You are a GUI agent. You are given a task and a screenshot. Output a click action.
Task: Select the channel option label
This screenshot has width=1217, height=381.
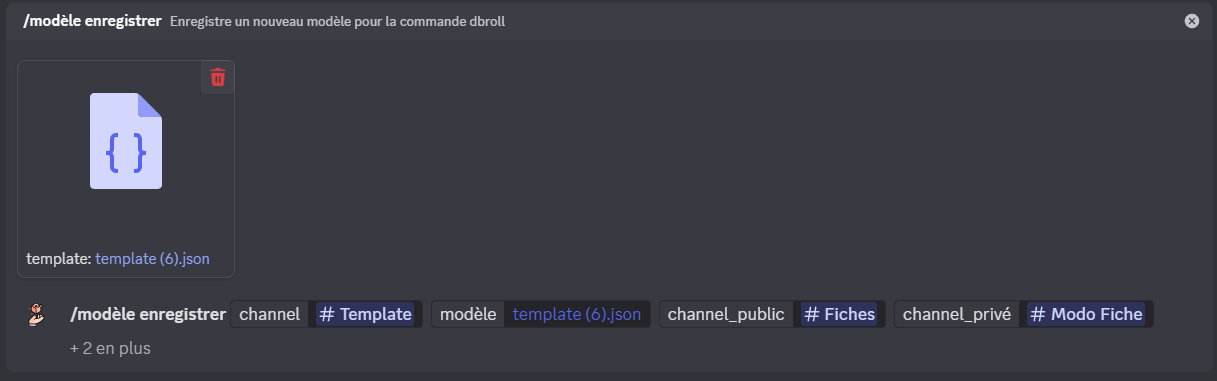pos(270,314)
